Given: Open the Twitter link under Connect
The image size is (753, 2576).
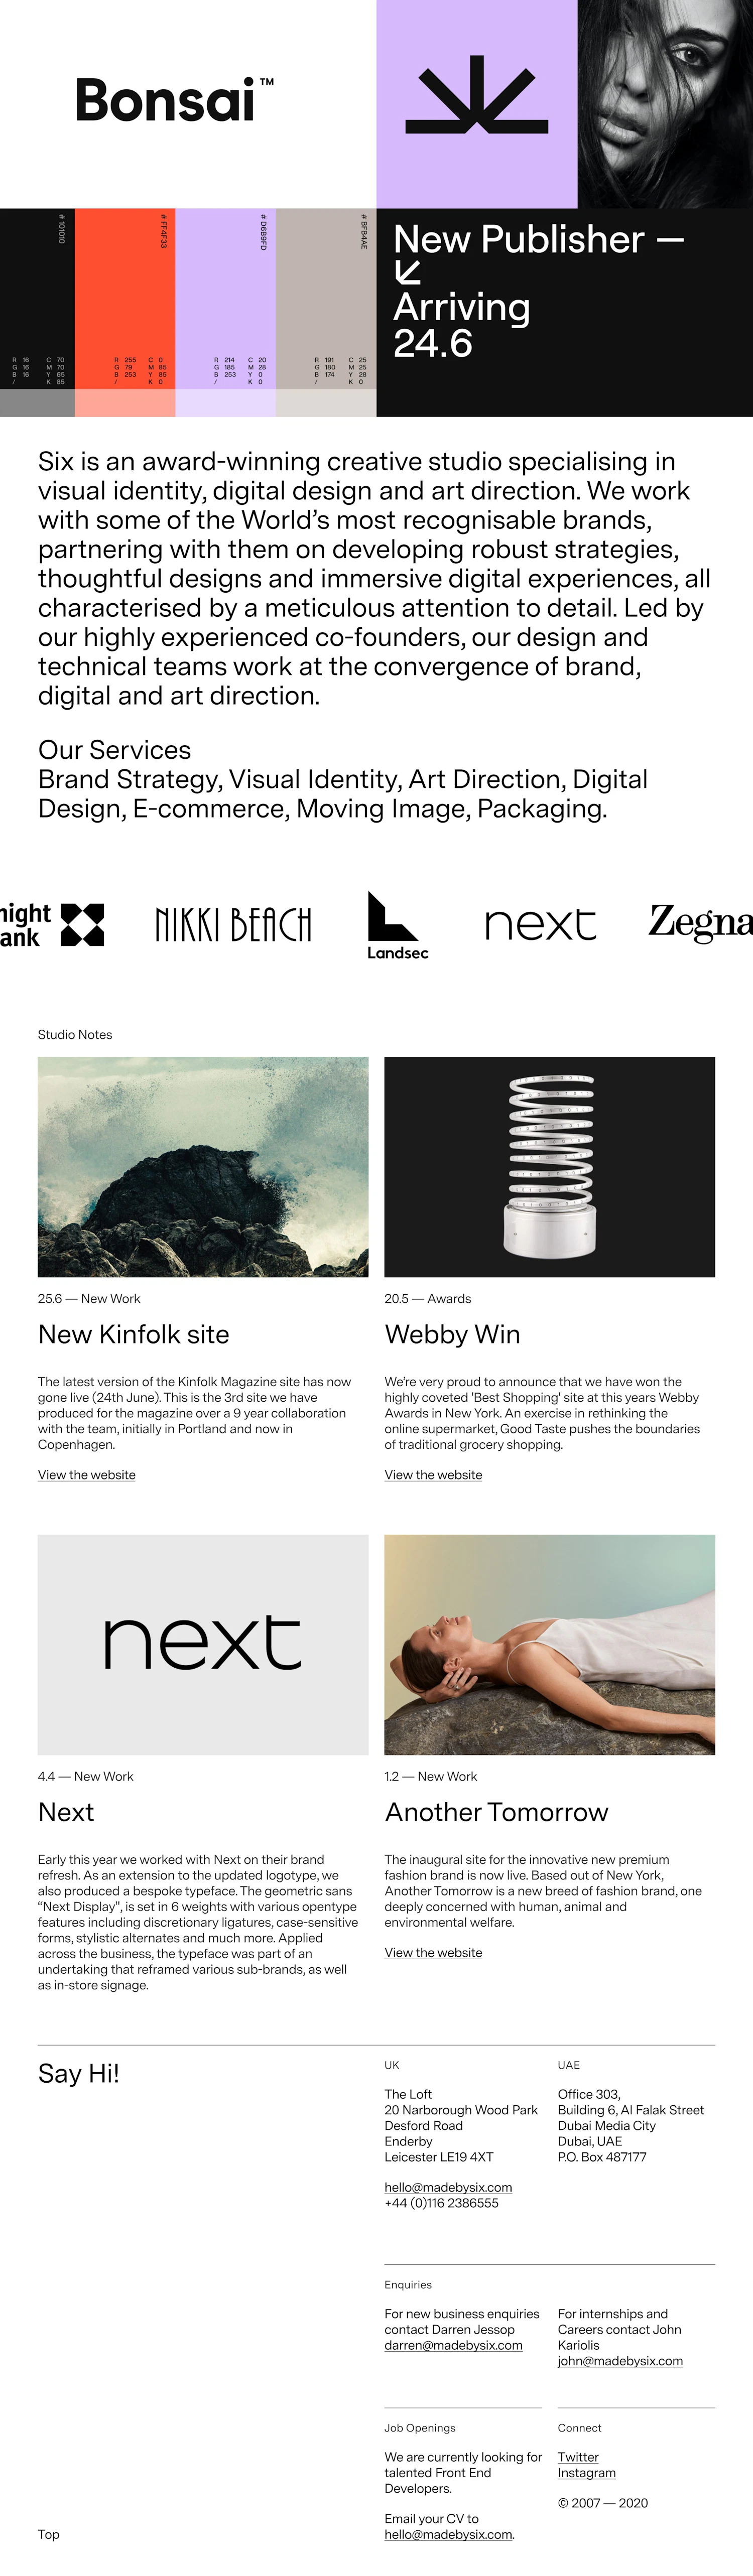Looking at the screenshot, I should pyautogui.click(x=578, y=2456).
